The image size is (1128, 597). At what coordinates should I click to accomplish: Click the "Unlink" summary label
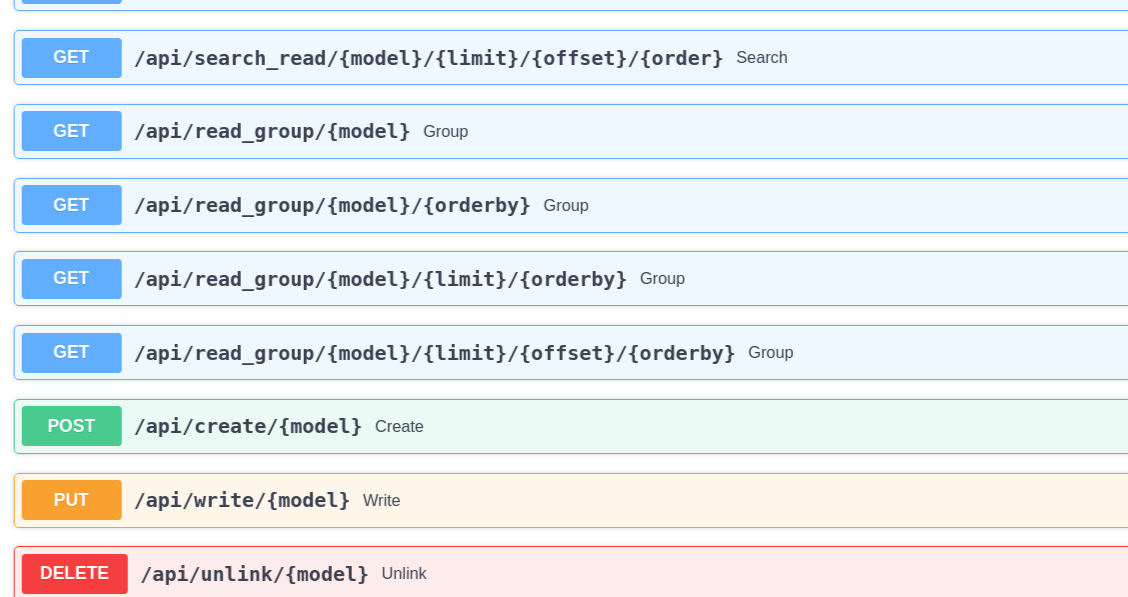(404, 574)
